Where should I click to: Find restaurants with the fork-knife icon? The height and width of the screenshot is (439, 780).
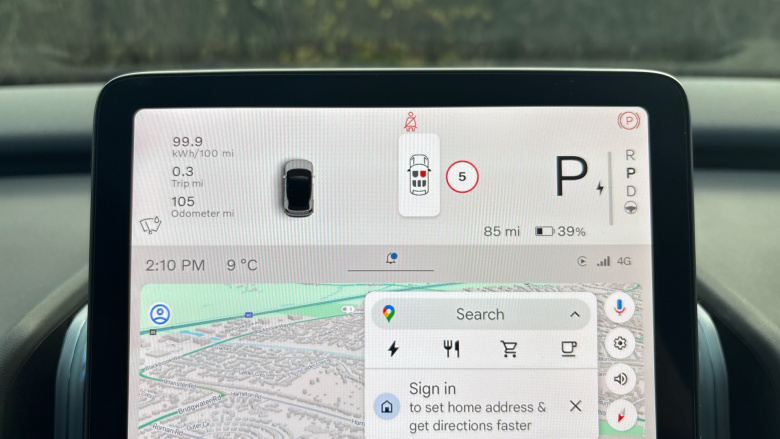tap(451, 349)
